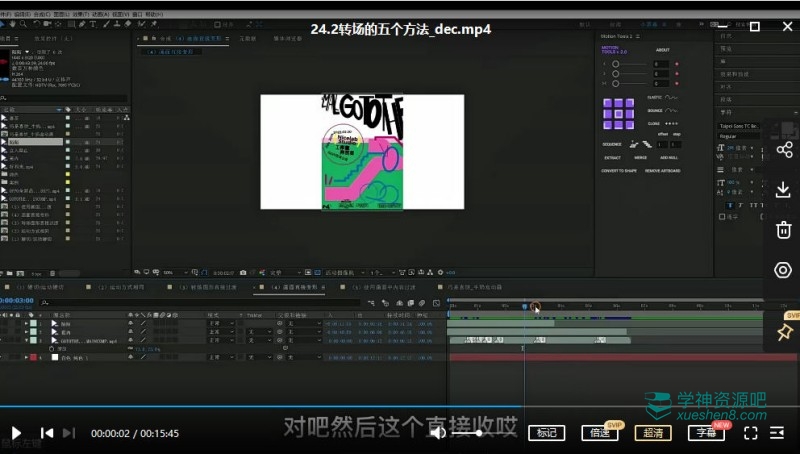This screenshot has height=454, width=800.
Task: Click the hexagon settings icon in sidebar
Action: click(783, 270)
